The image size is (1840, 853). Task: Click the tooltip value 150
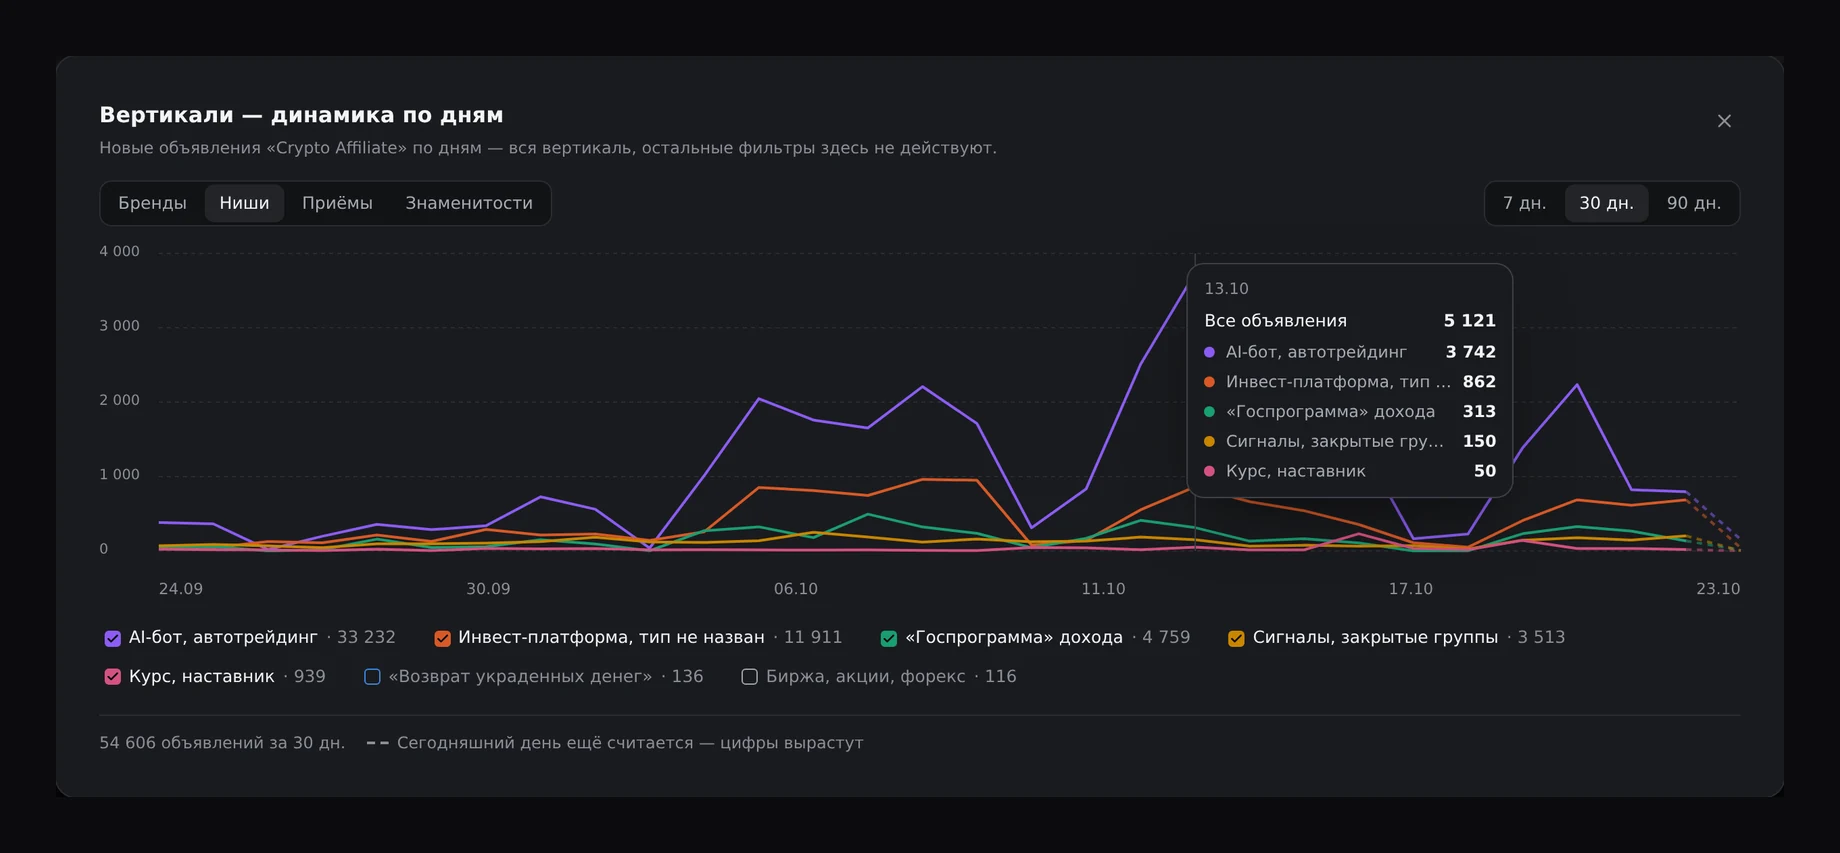1480,441
